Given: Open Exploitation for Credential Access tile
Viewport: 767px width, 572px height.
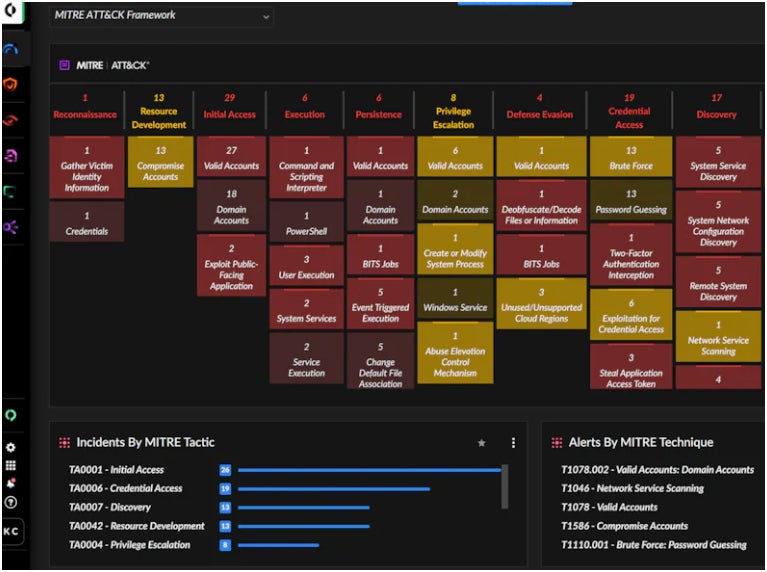Looking at the screenshot, I should (x=631, y=315).
